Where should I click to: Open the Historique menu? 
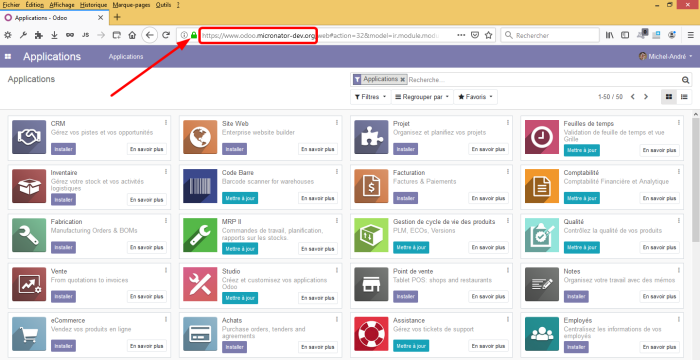click(x=94, y=5)
